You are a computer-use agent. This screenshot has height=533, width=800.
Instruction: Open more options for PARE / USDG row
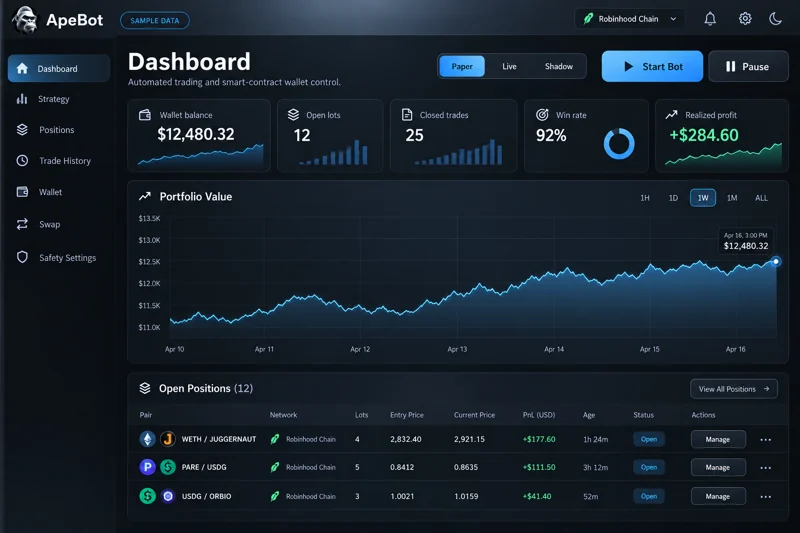(765, 468)
